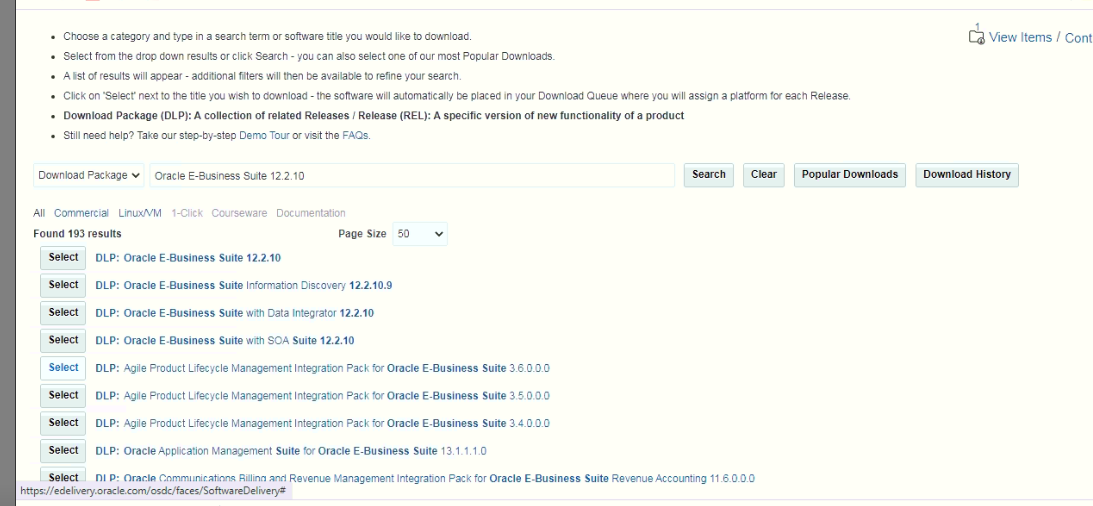Open Agile Integration Pack 3.6.0.0.0 link
Image resolution: width=1093 pixels, height=506 pixels.
coord(322,368)
